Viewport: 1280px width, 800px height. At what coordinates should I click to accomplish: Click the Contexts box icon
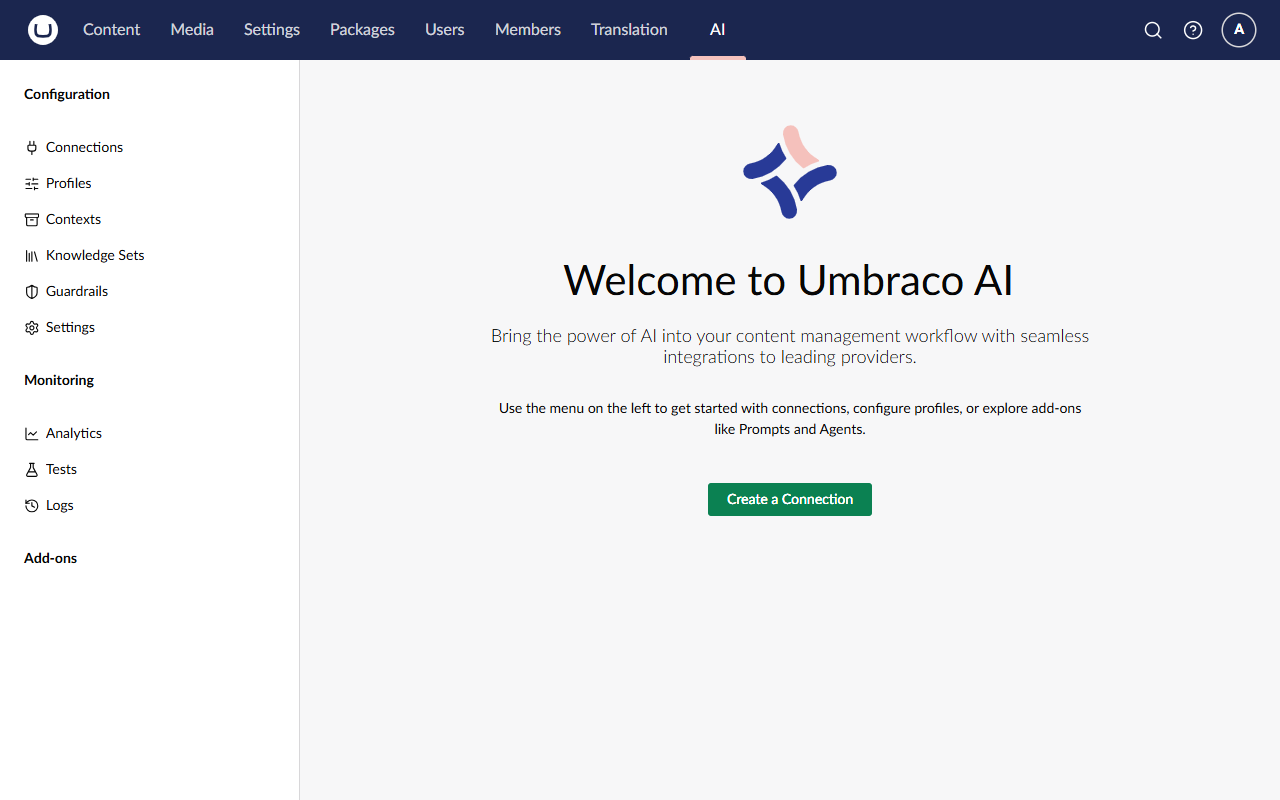click(32, 219)
